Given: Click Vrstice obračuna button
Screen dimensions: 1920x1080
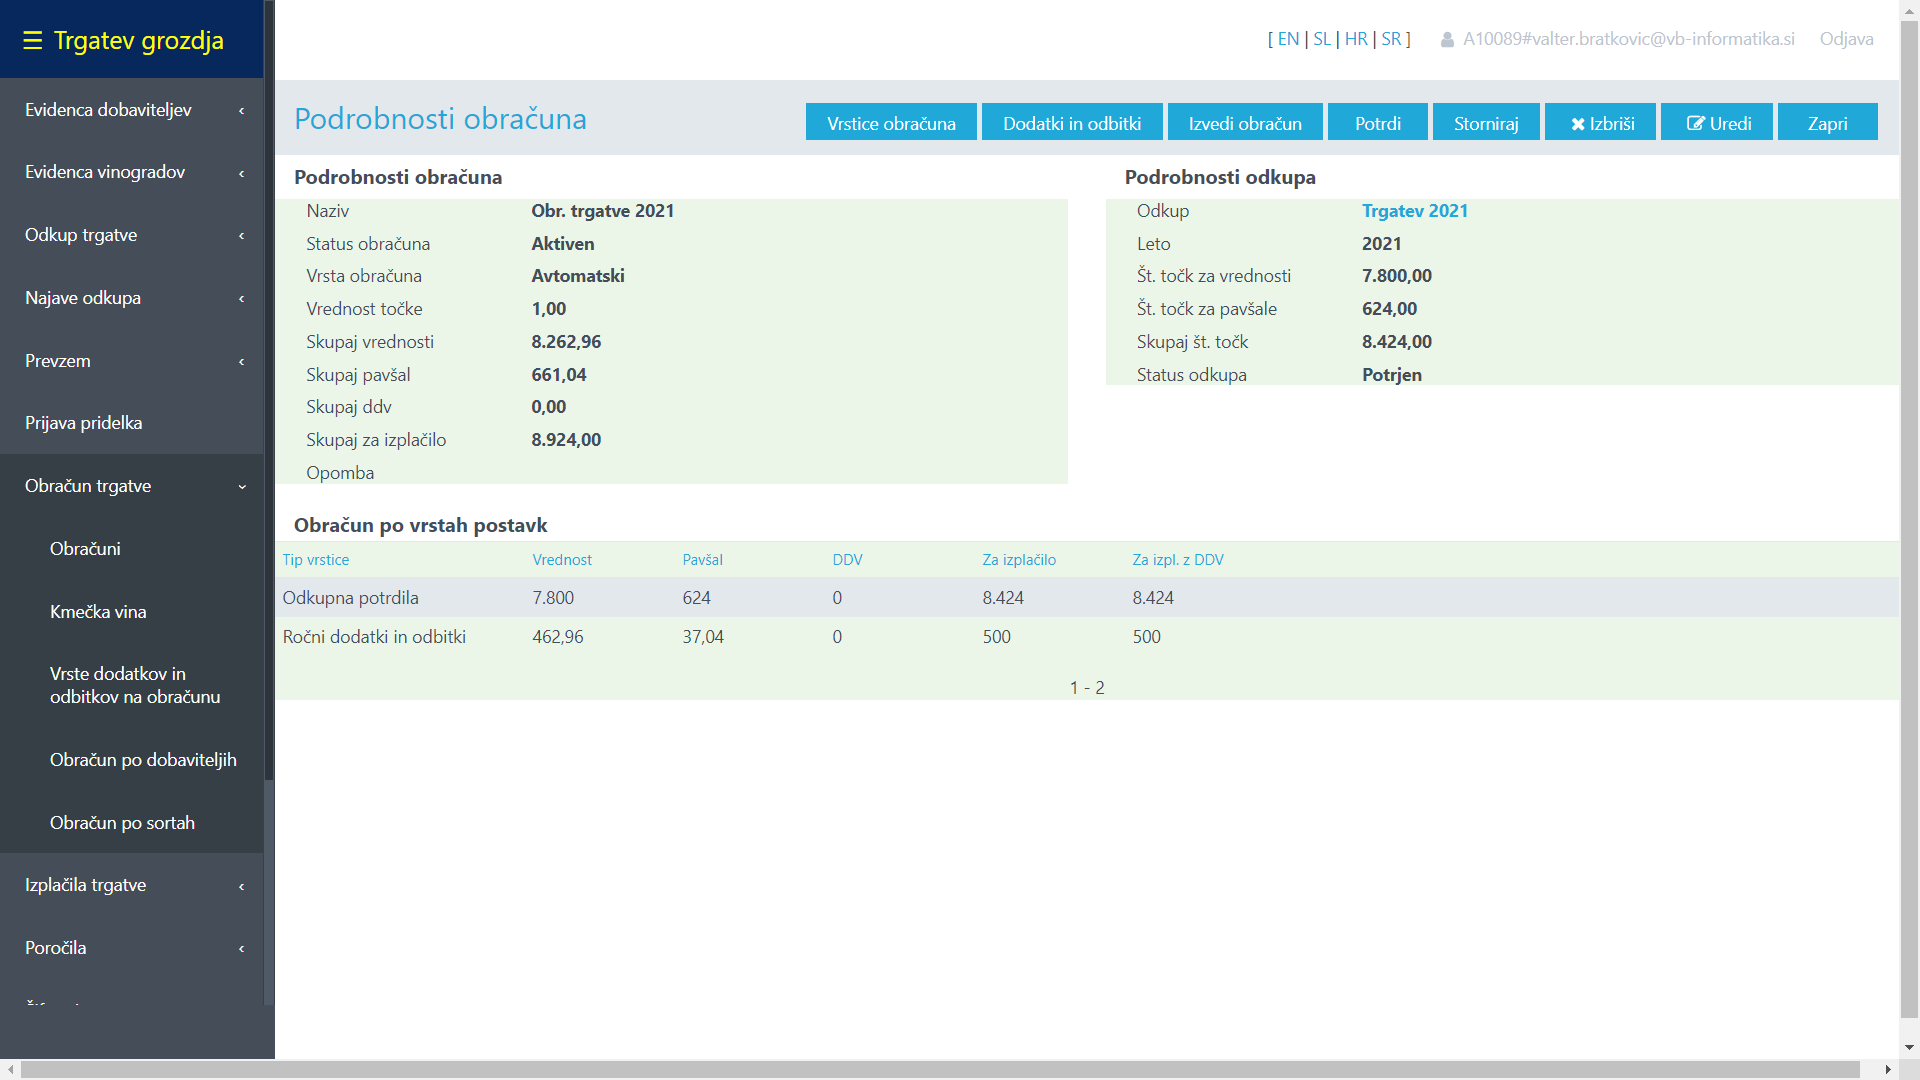Looking at the screenshot, I should (891, 122).
